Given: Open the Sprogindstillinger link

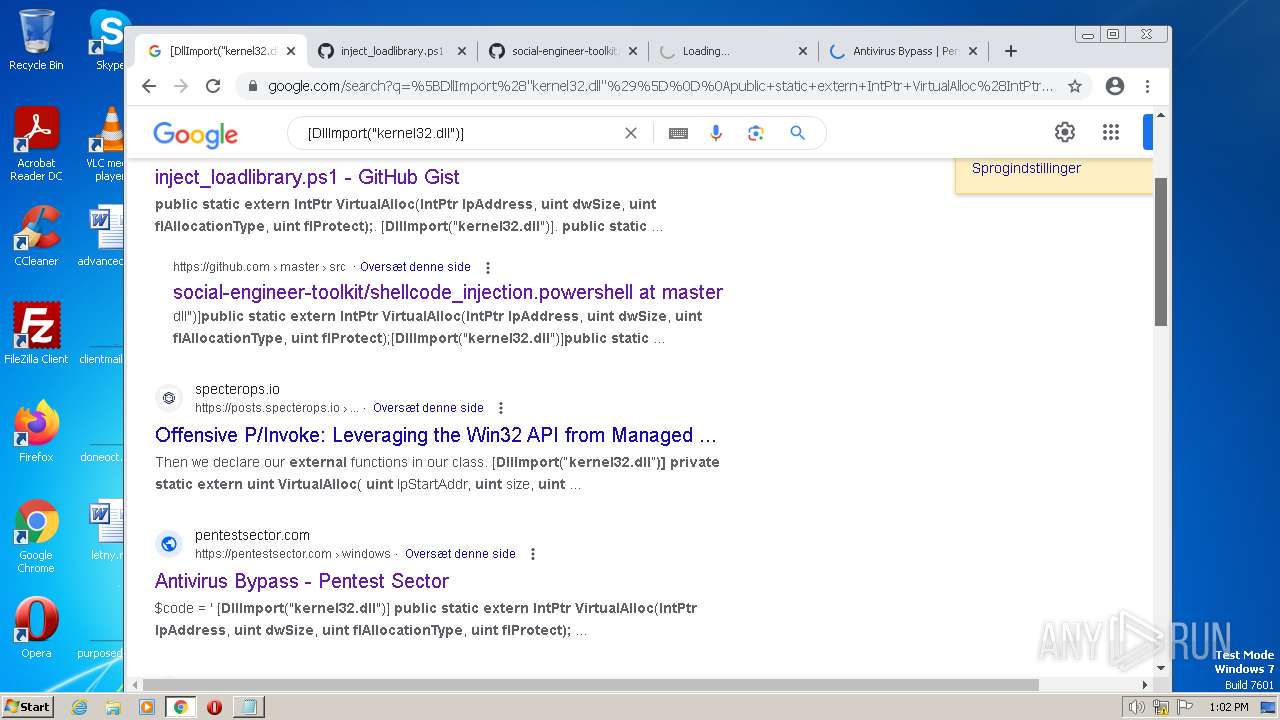Looking at the screenshot, I should [1026, 168].
